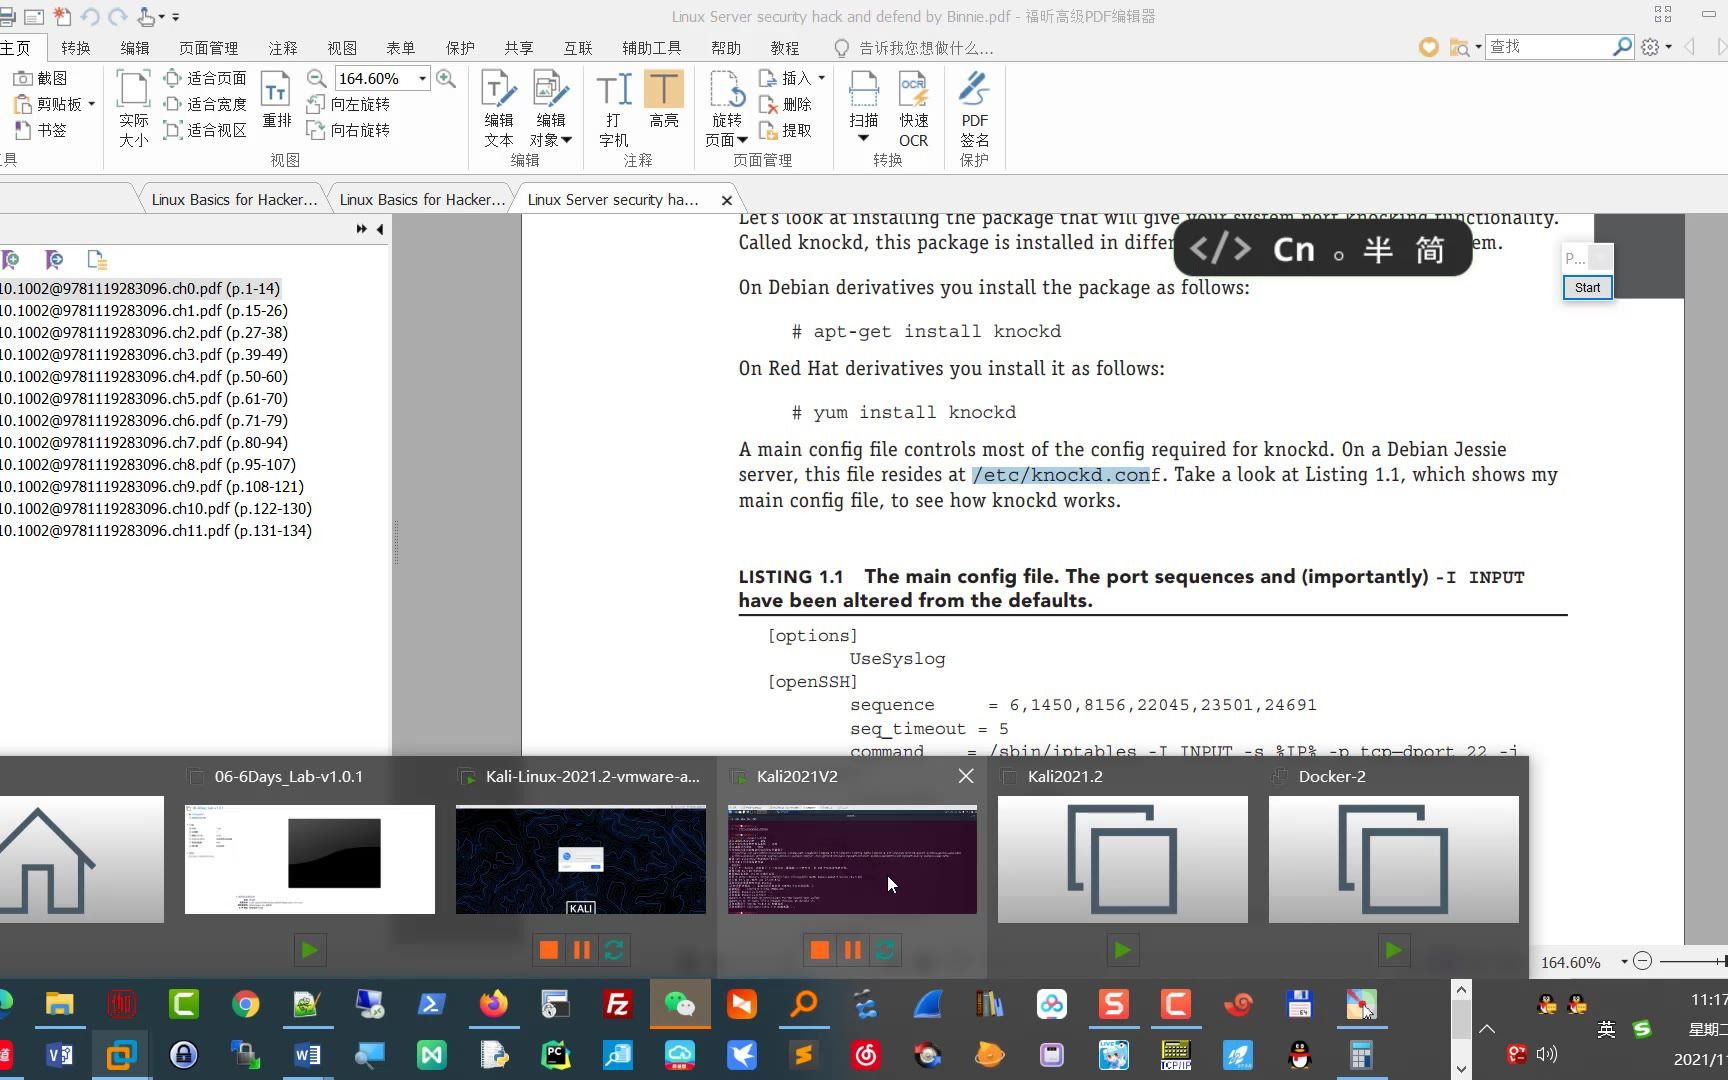Power on the 06-6Days_Lab-v1.0.1 VM
The height and width of the screenshot is (1080, 1728).
point(309,950)
